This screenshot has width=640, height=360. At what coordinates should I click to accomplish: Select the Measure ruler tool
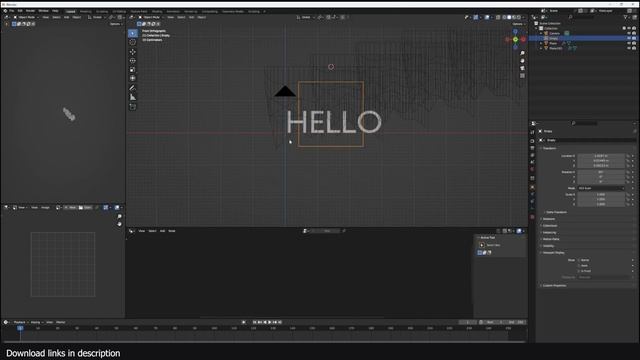133,97
